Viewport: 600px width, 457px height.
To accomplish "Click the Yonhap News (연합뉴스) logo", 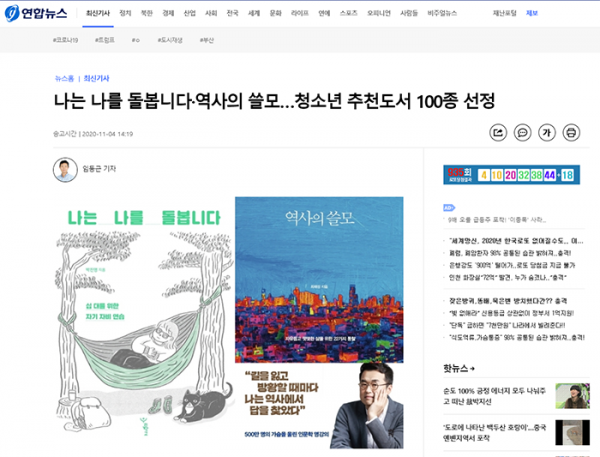I will pyautogui.click(x=35, y=15).
